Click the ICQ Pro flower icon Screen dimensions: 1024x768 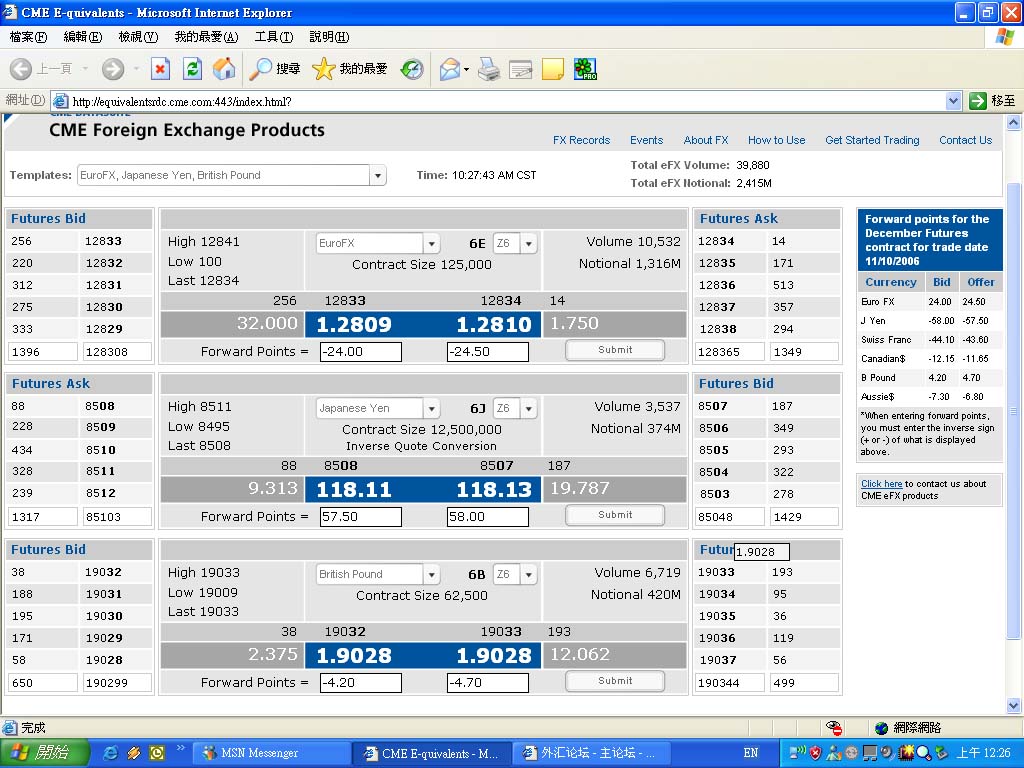[585, 69]
